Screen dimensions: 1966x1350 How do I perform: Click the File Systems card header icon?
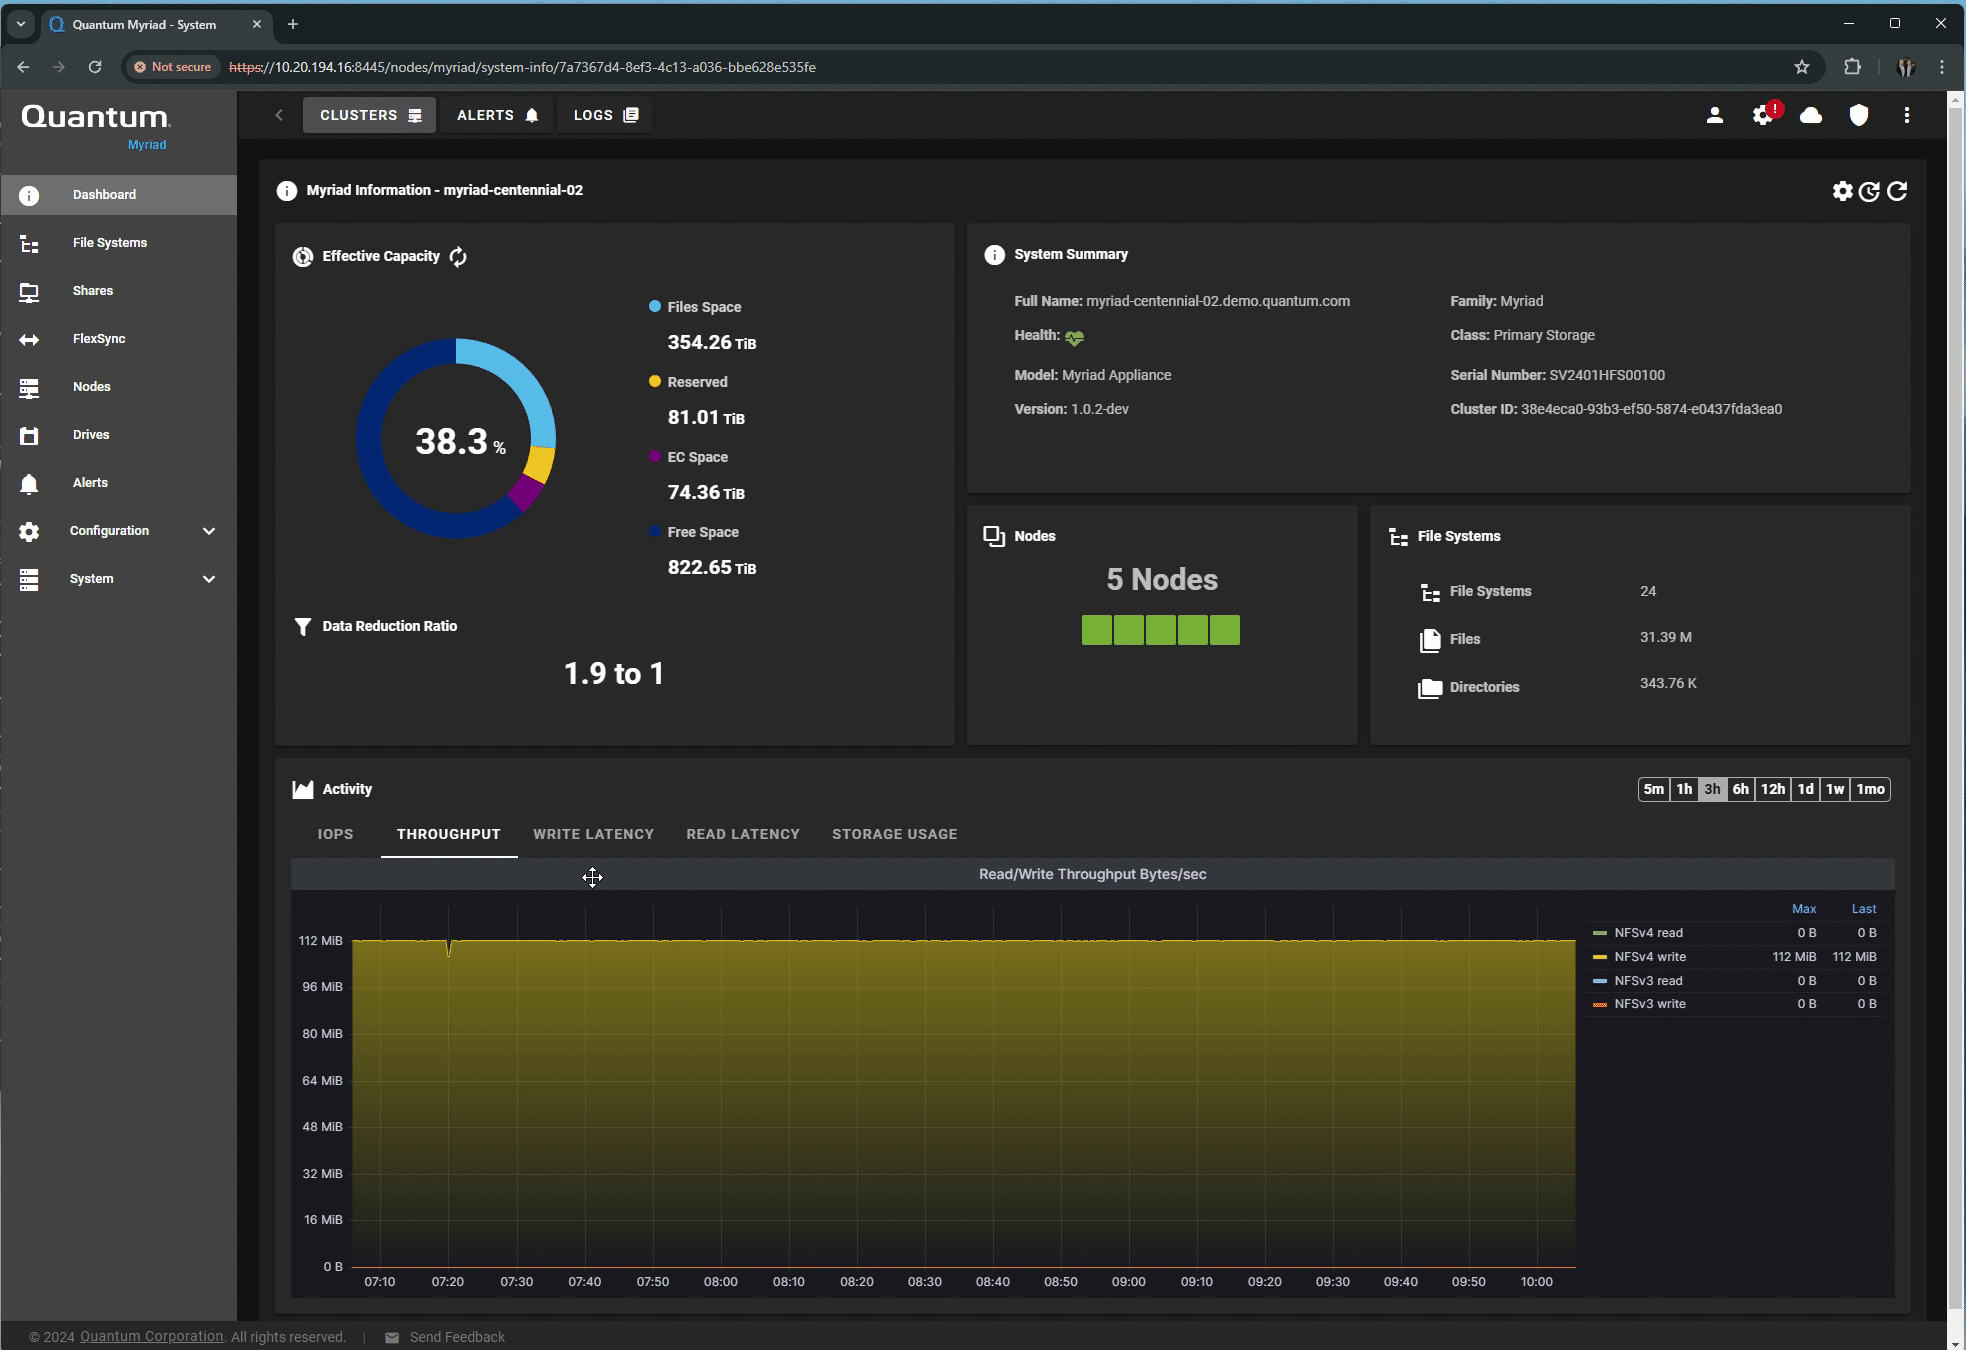coord(1398,537)
